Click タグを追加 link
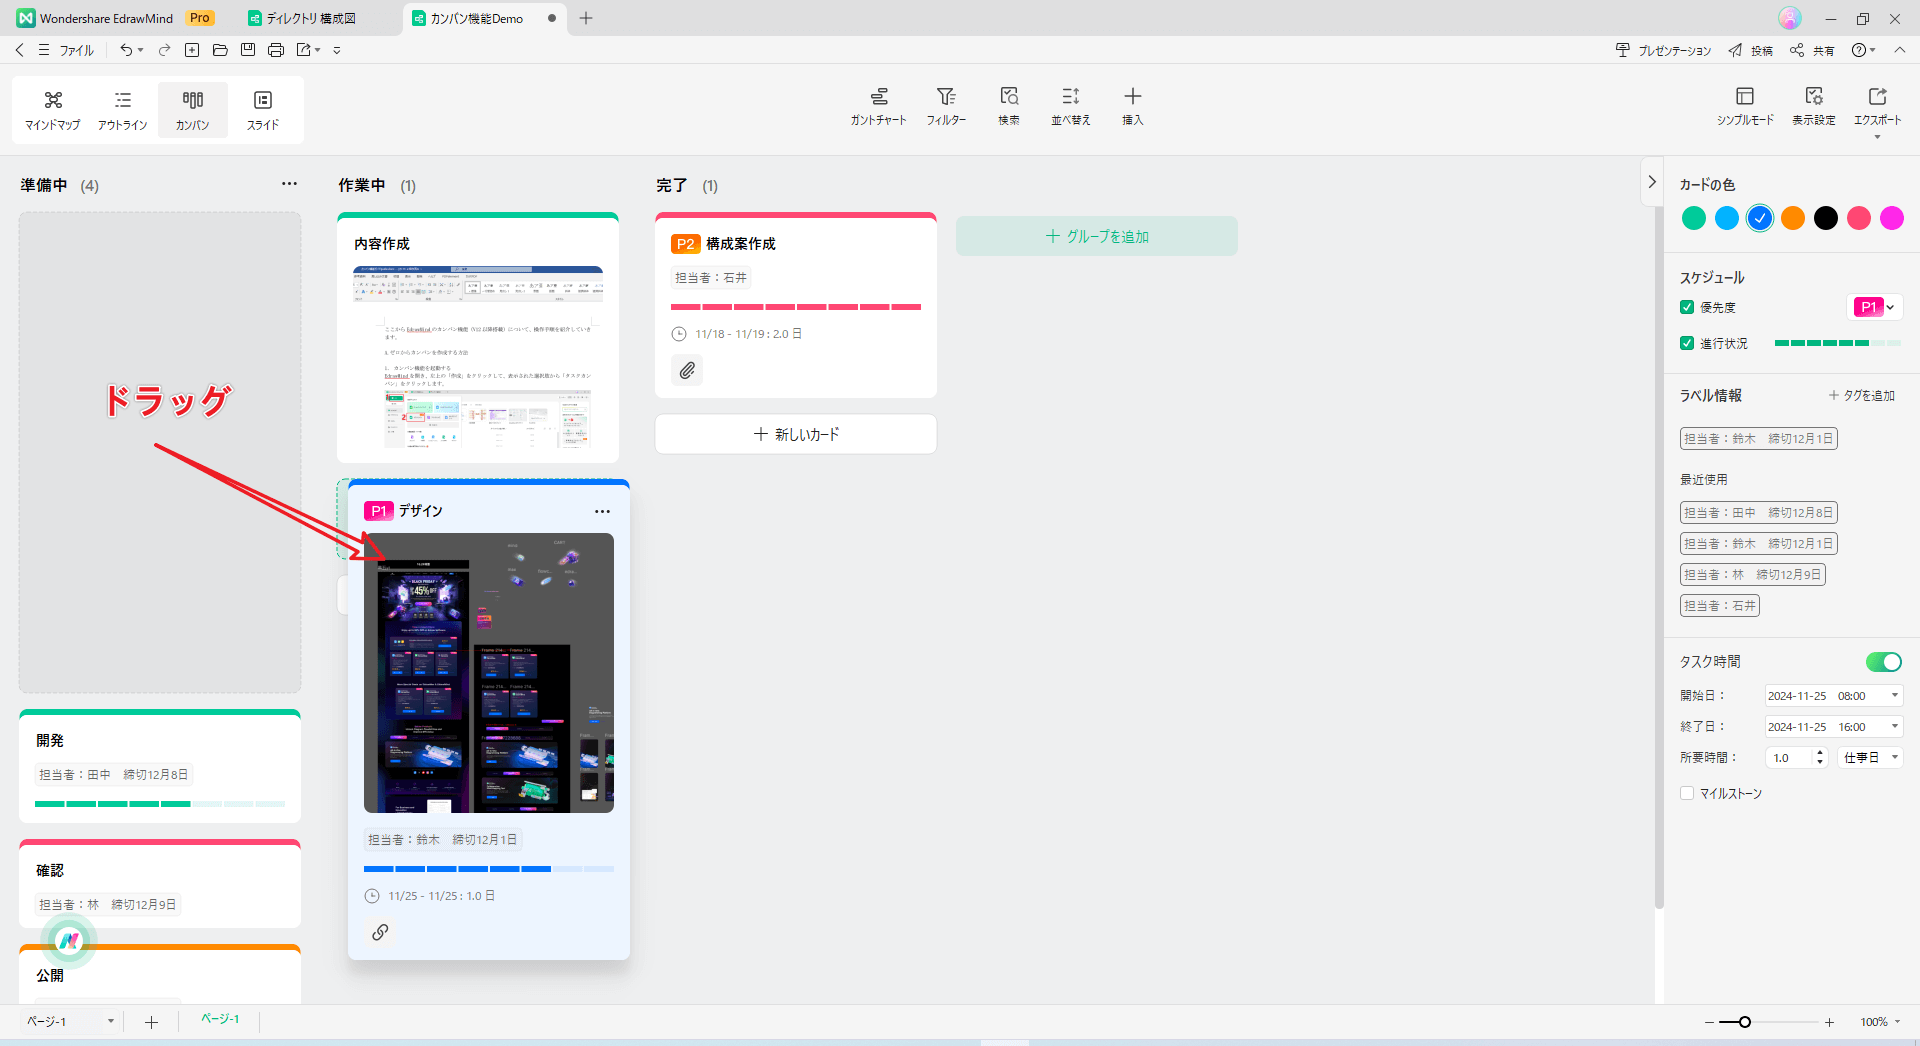1920x1046 pixels. click(x=1862, y=396)
